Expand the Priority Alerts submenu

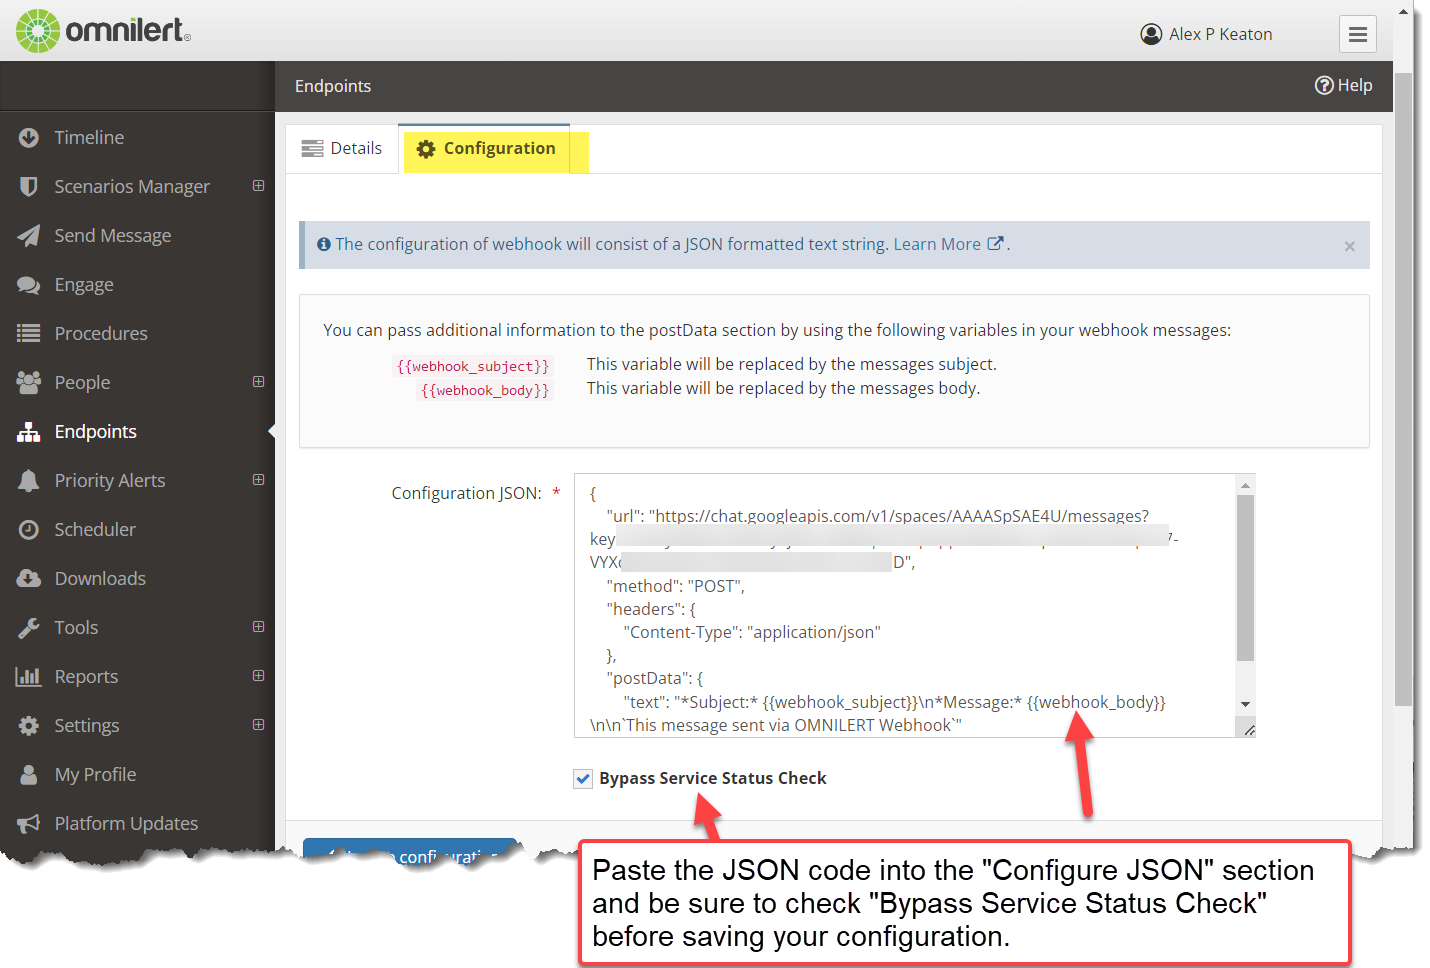(x=259, y=480)
